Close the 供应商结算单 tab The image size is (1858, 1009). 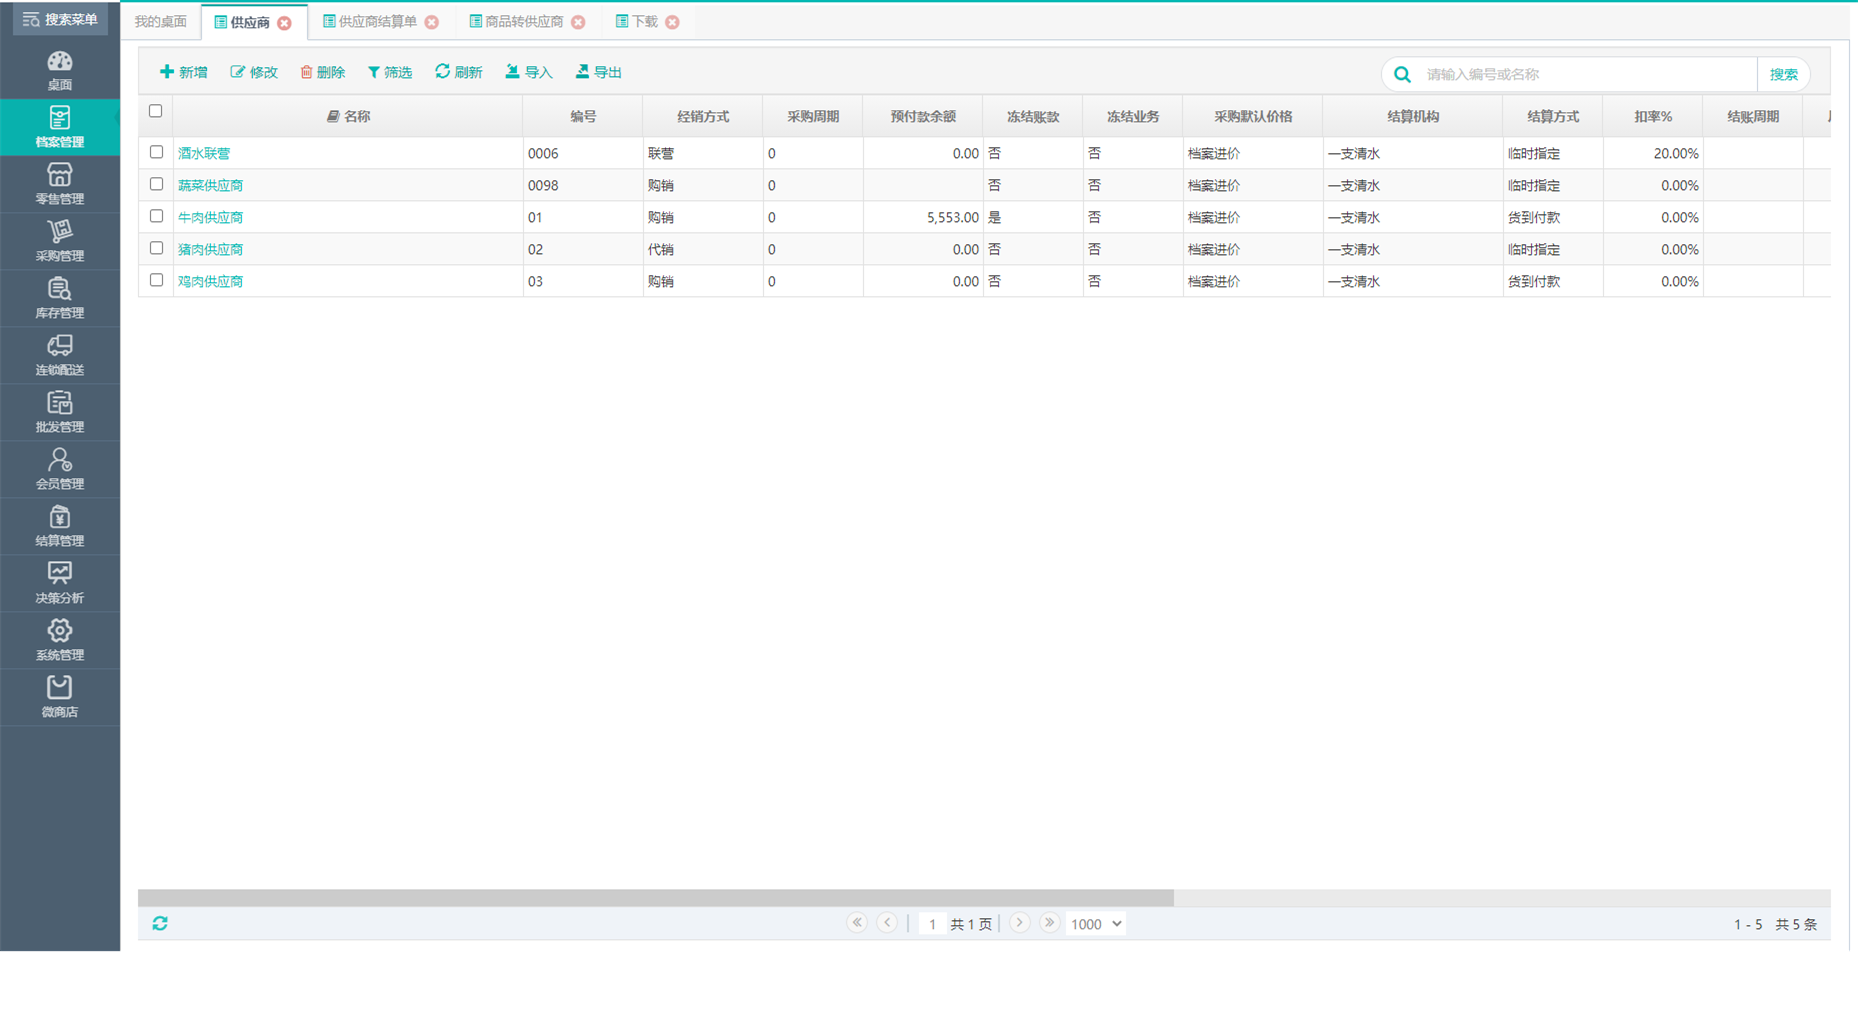pyautogui.click(x=432, y=22)
